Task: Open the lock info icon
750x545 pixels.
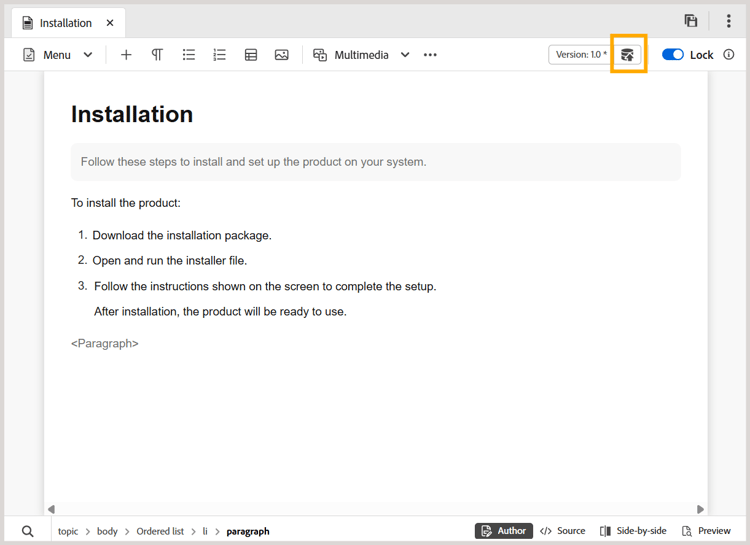Action: [x=728, y=55]
